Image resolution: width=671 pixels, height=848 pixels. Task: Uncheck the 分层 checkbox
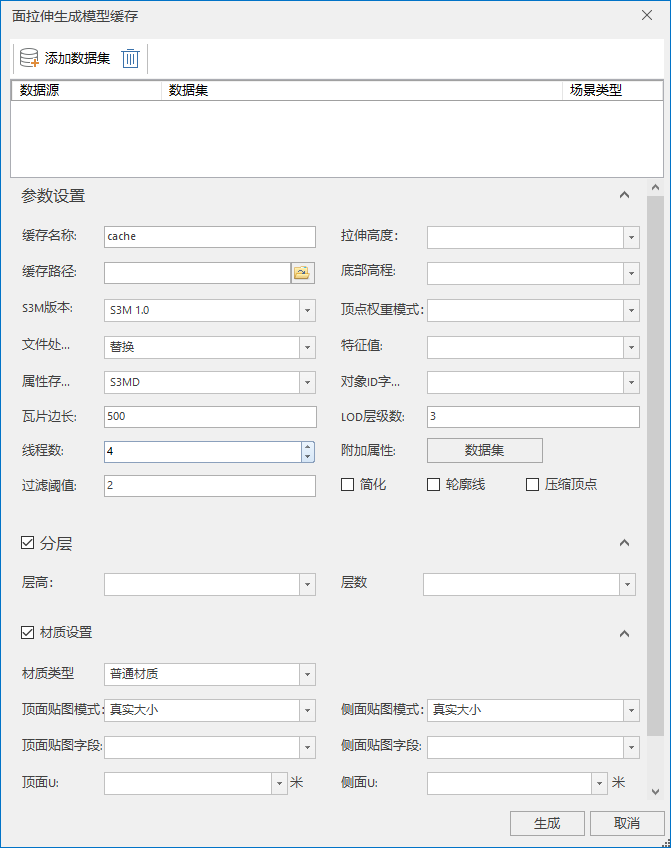pyautogui.click(x=28, y=543)
